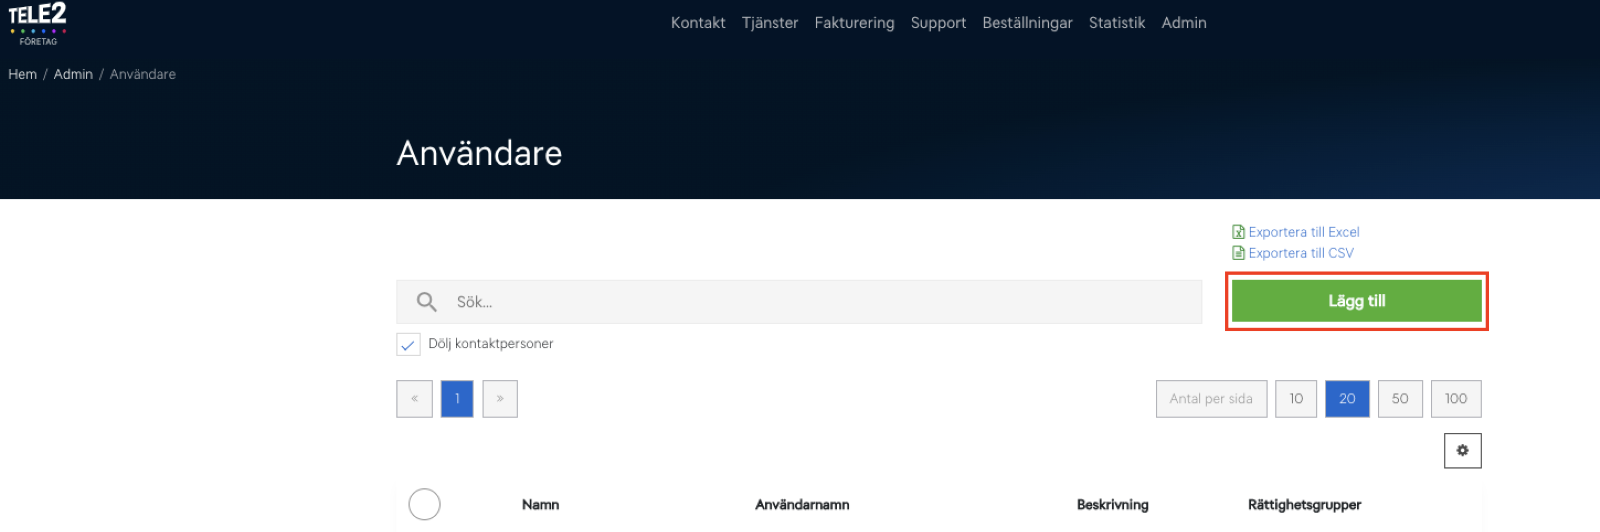Show 10 users per page
This screenshot has height=532, width=1600.
[1296, 398]
